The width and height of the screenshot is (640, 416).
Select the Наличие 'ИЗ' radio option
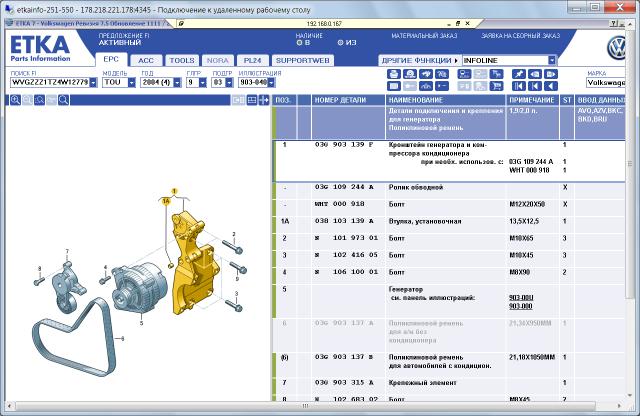click(340, 42)
